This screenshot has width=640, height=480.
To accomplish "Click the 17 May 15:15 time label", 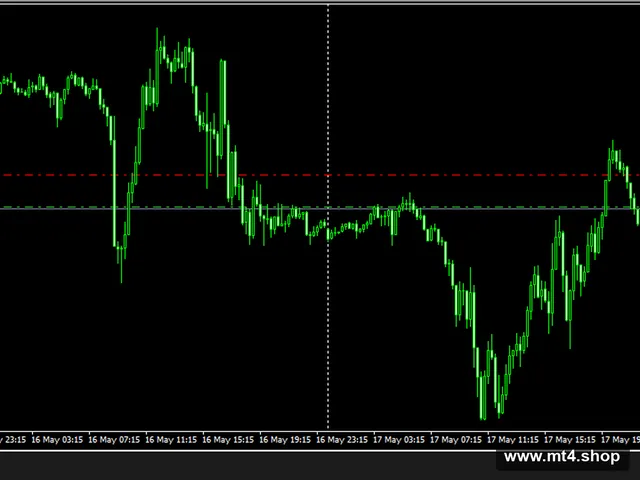I will point(570,440).
